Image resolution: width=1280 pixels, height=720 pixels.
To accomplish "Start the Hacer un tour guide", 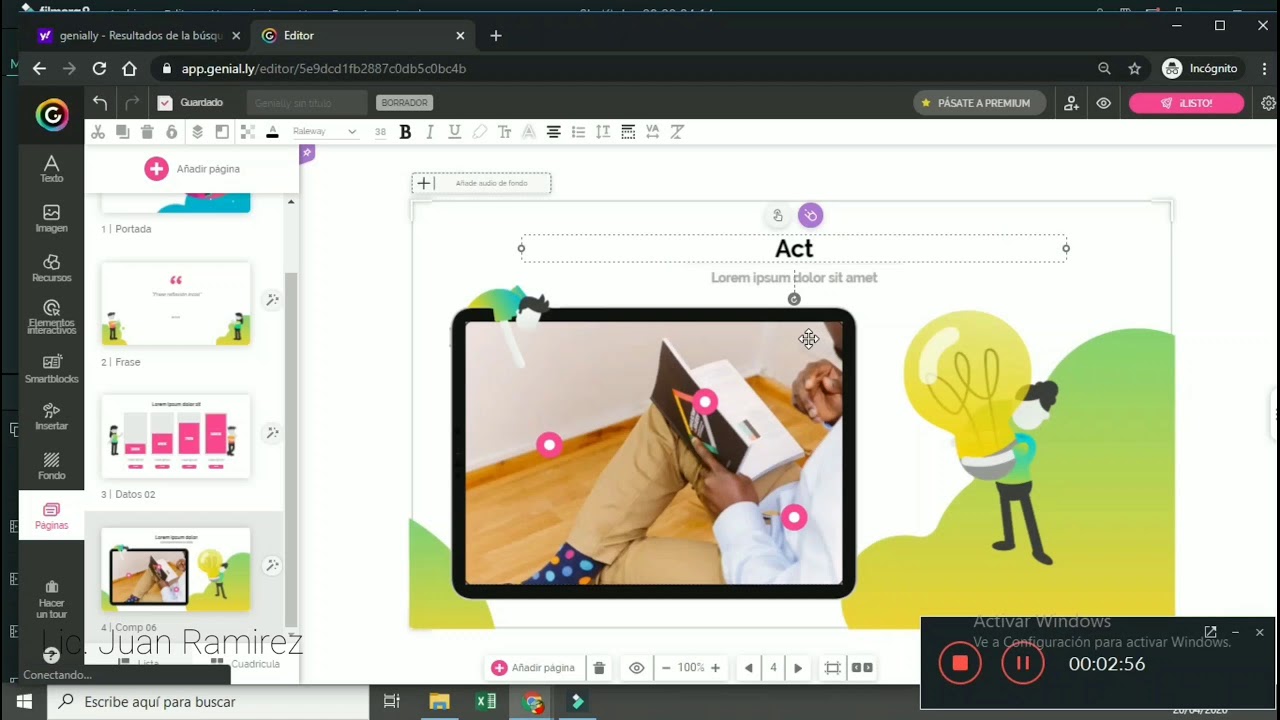I will 51,598.
